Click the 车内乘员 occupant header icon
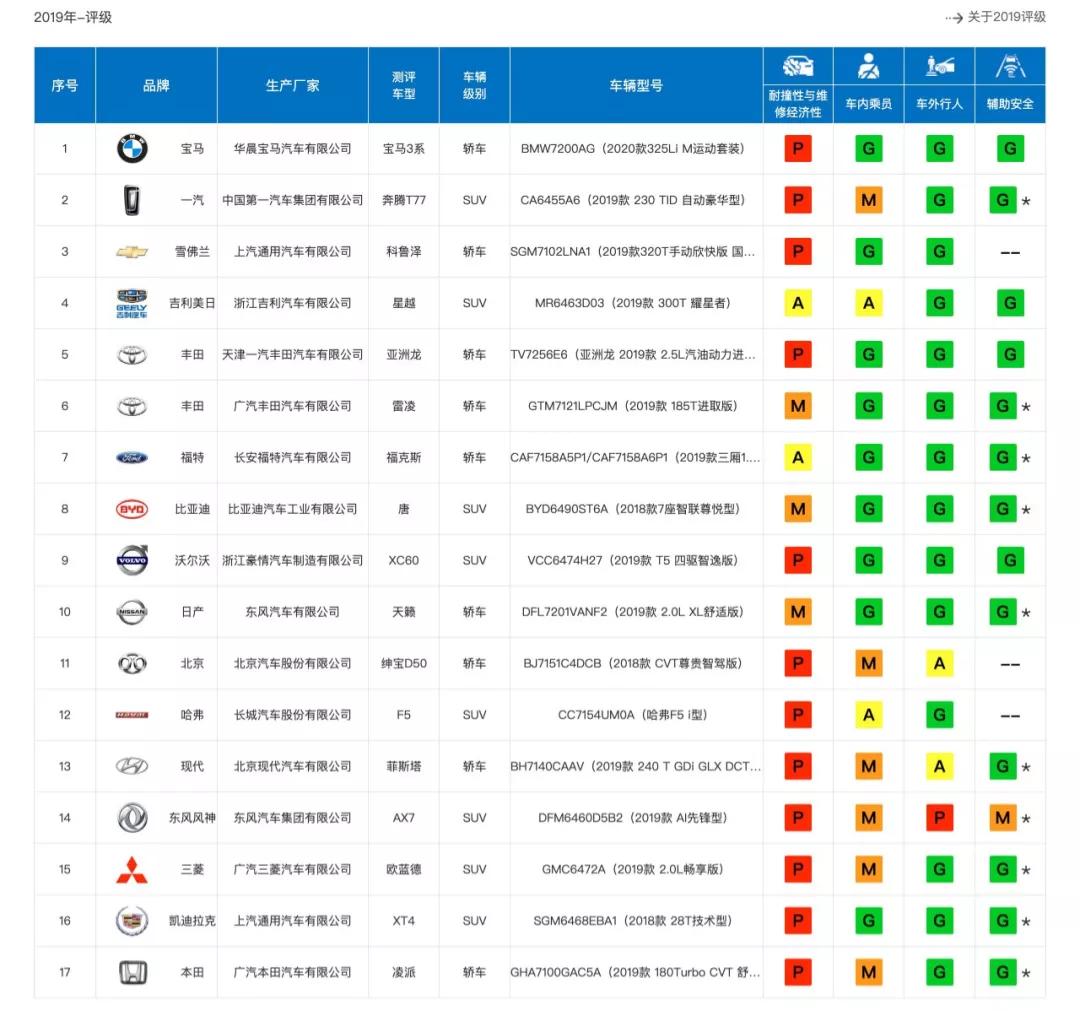 [869, 66]
